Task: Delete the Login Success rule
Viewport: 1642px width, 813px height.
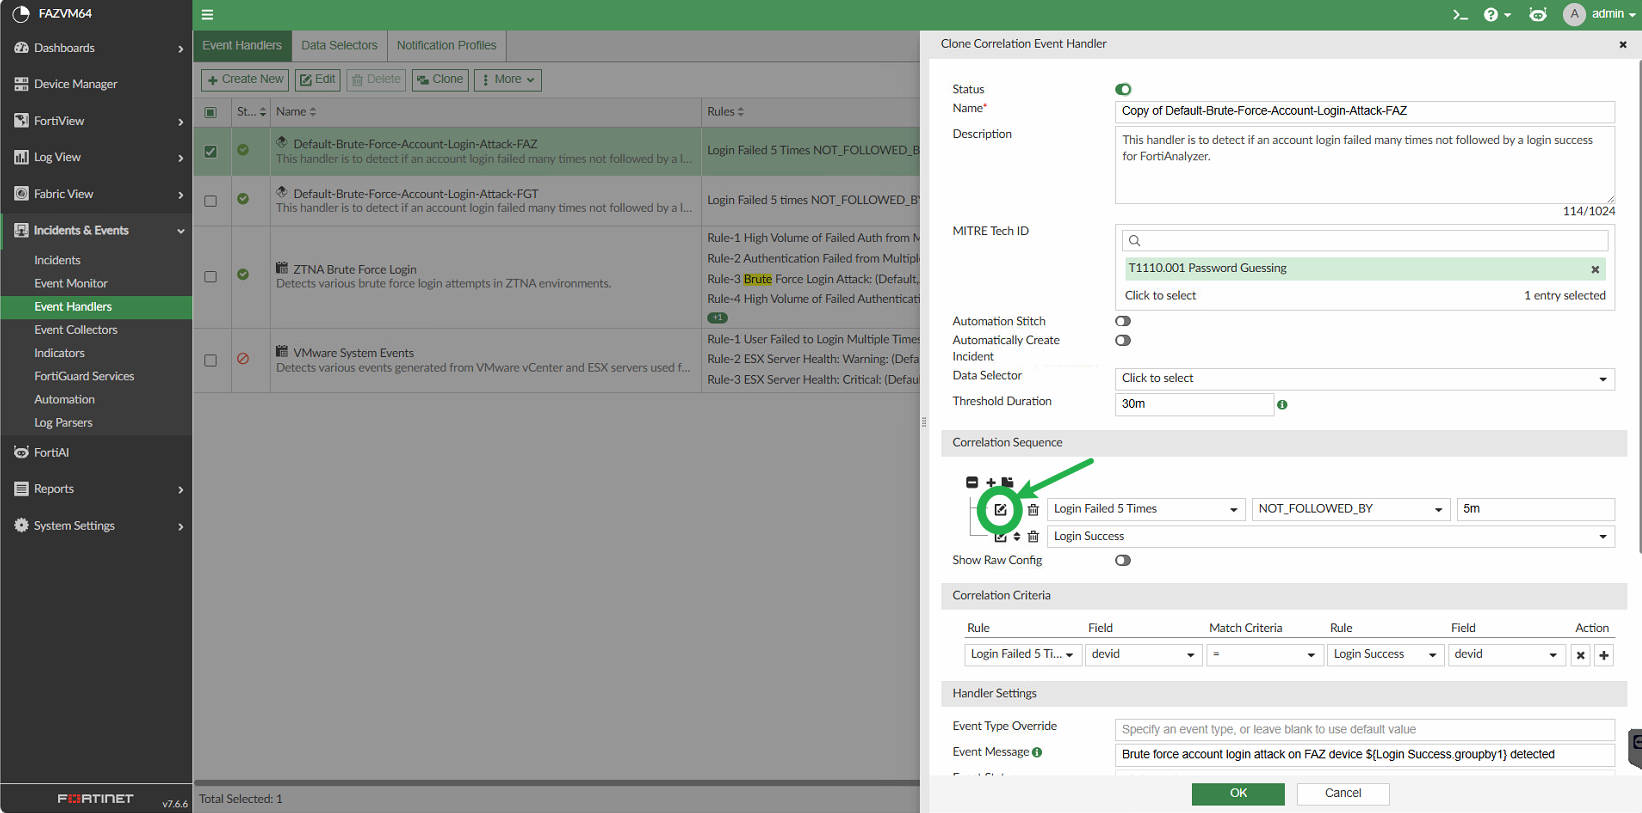Action: (x=1033, y=537)
